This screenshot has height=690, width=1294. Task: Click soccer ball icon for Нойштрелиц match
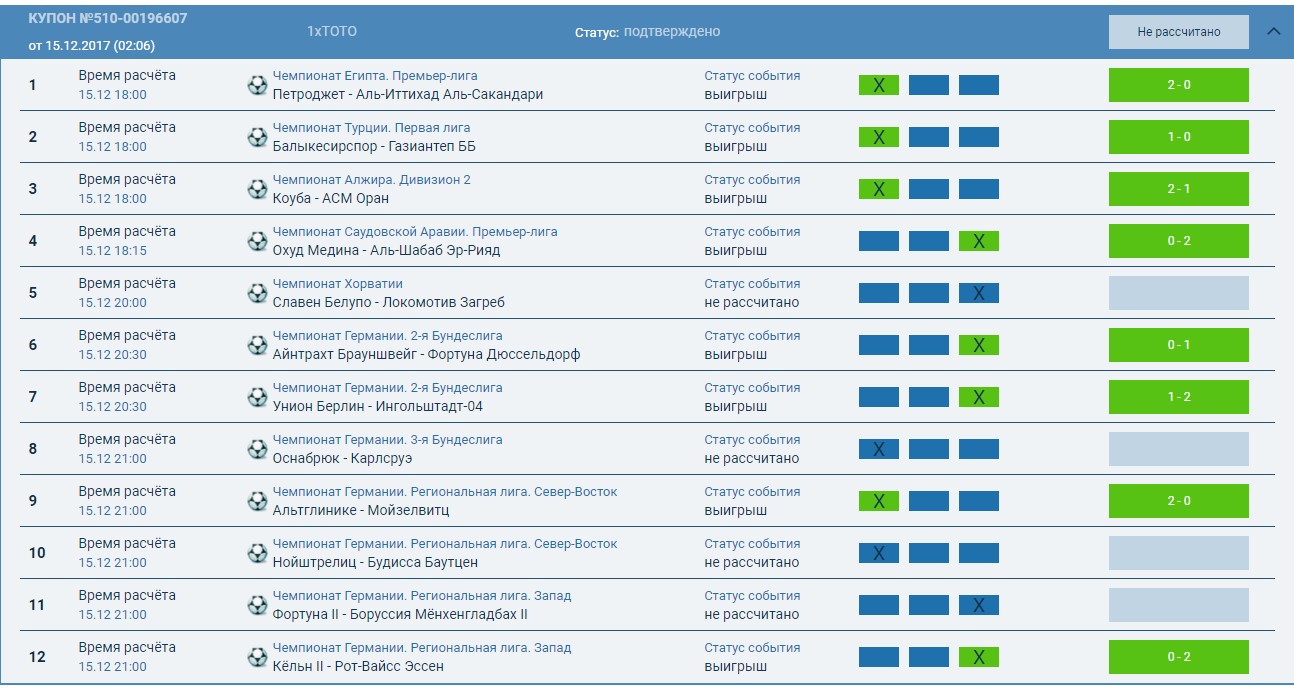click(x=257, y=553)
